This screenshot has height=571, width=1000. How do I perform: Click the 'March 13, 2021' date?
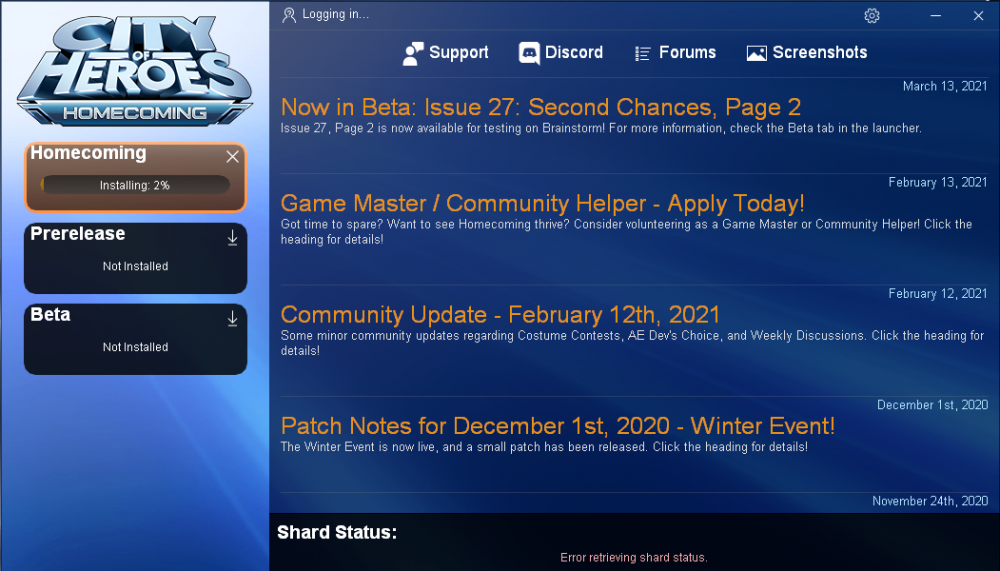click(945, 86)
